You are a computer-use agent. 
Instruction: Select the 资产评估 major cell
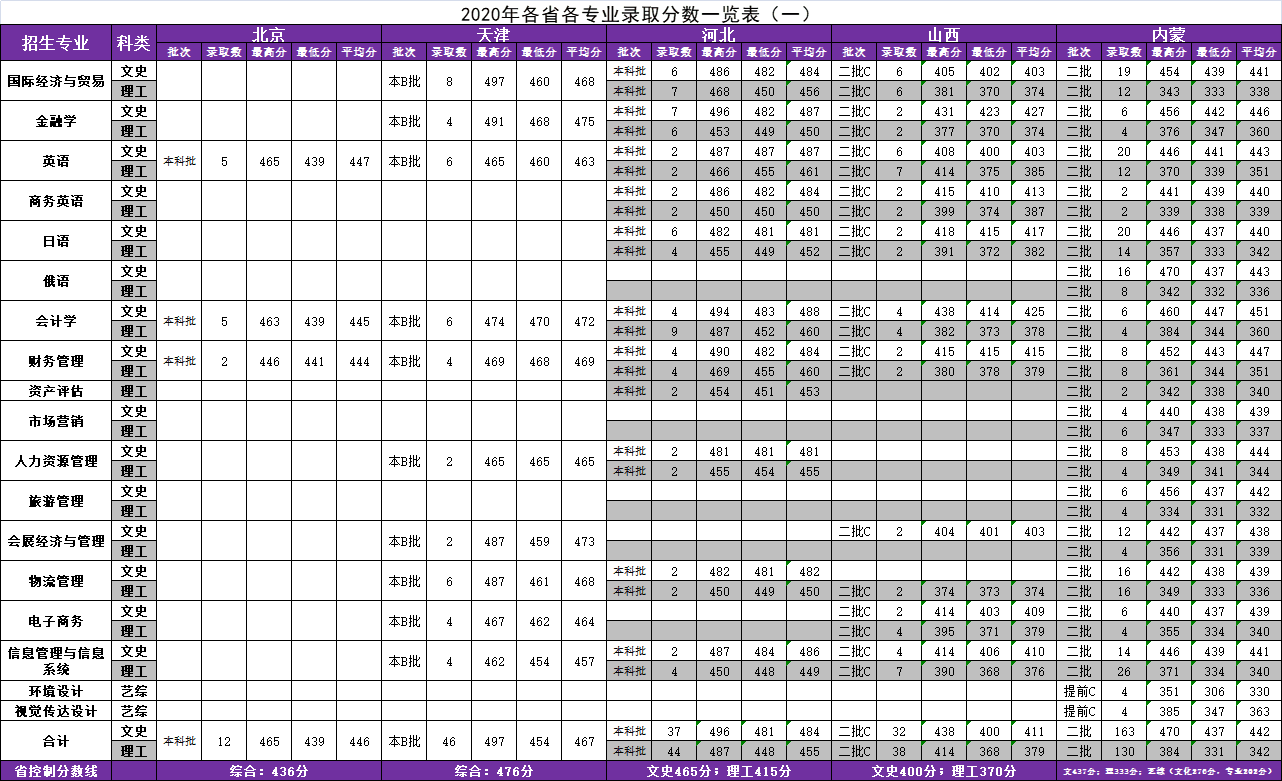pos(56,391)
